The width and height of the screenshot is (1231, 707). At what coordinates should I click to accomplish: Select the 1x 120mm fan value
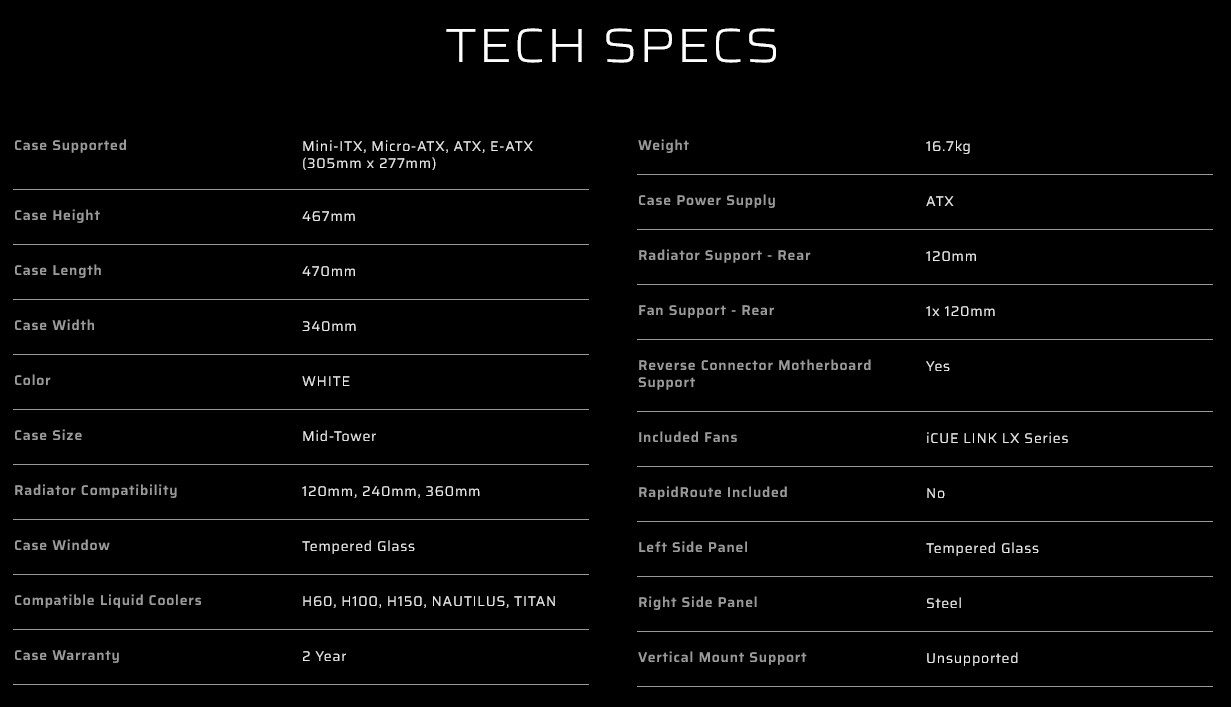point(960,311)
